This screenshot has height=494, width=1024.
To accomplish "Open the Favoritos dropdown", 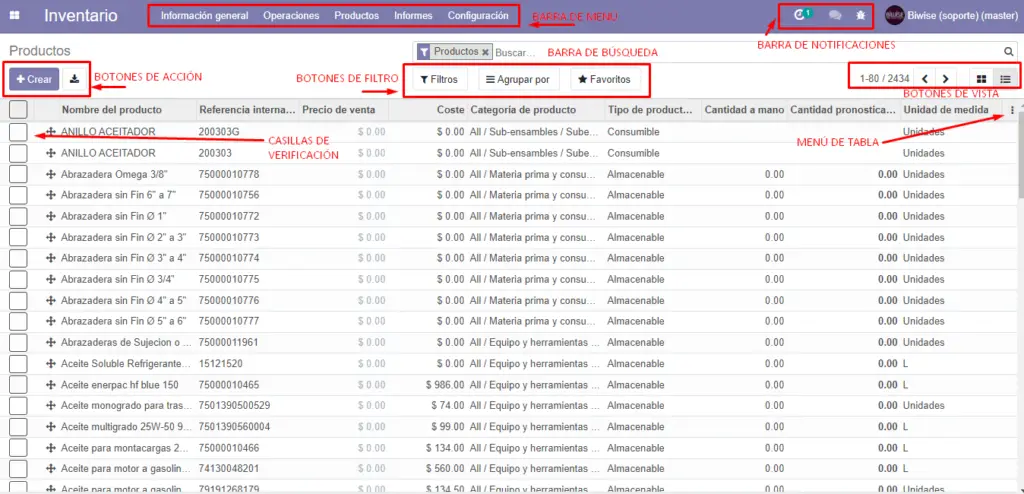I will tap(605, 80).
